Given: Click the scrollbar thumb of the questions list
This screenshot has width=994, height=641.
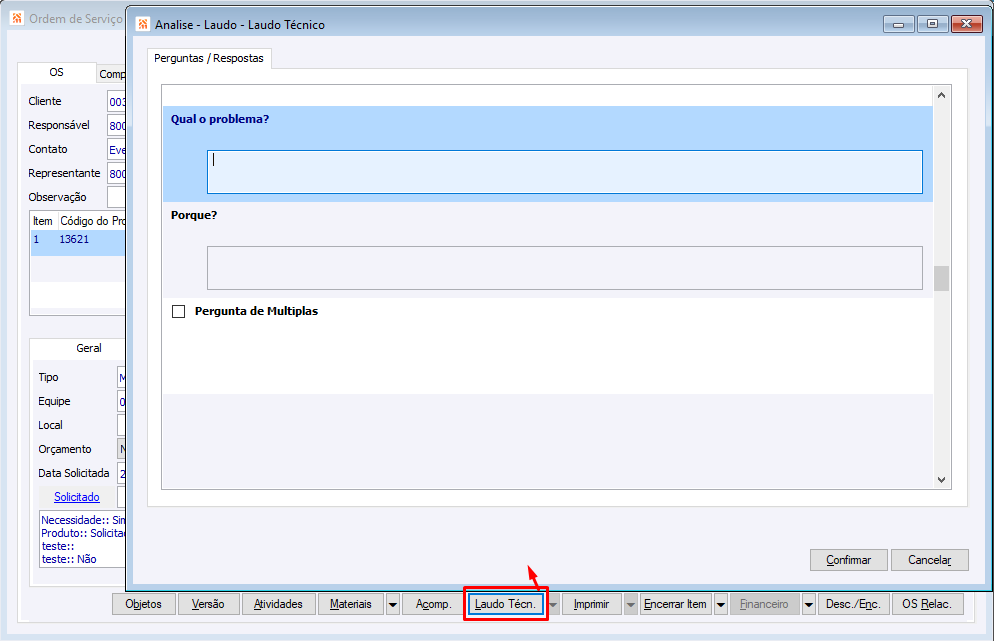Looking at the screenshot, I should [x=941, y=278].
